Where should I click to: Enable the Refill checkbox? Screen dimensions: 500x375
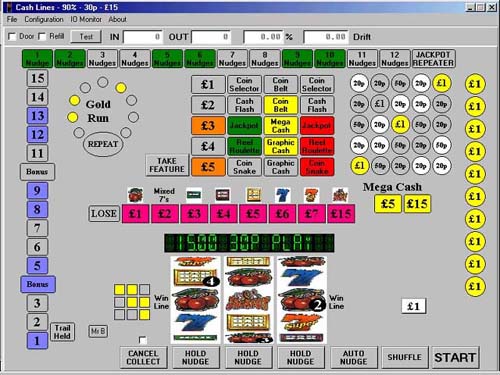point(42,36)
